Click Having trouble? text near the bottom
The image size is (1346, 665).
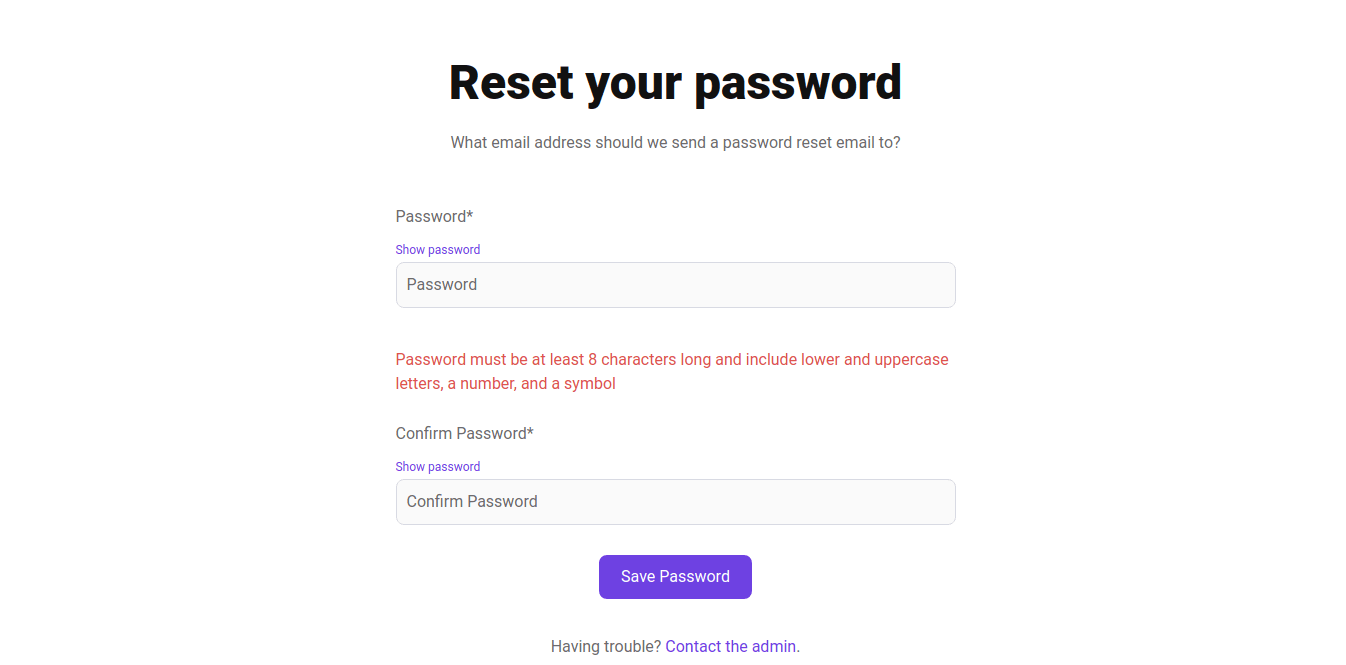605,646
